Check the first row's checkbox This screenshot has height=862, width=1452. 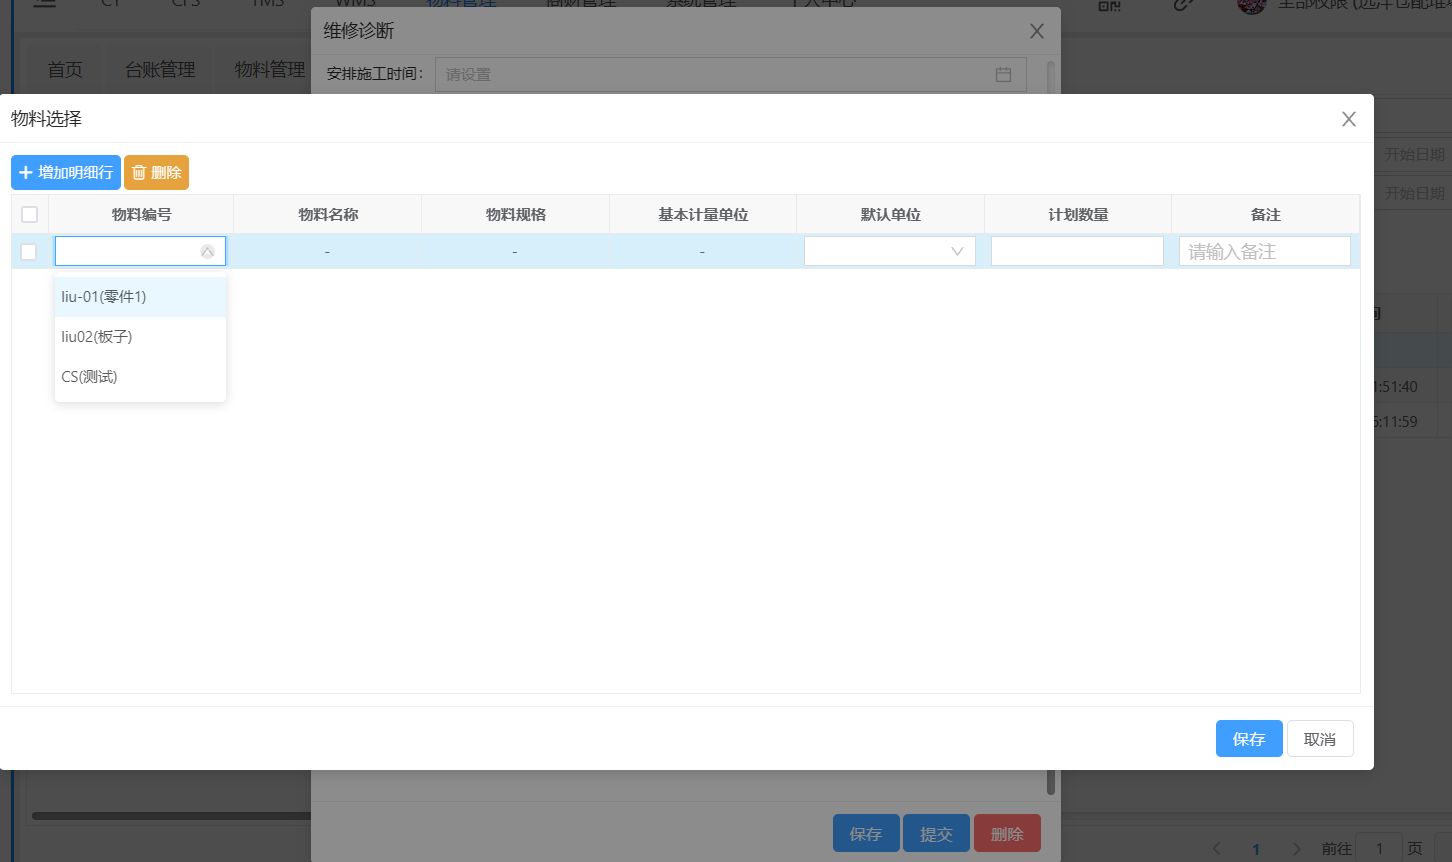(x=29, y=252)
